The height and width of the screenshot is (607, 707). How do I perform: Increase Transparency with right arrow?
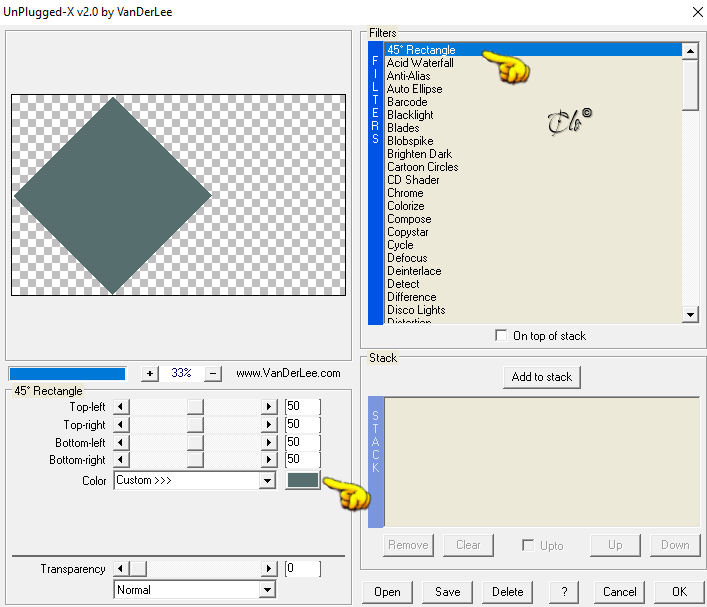click(x=269, y=568)
